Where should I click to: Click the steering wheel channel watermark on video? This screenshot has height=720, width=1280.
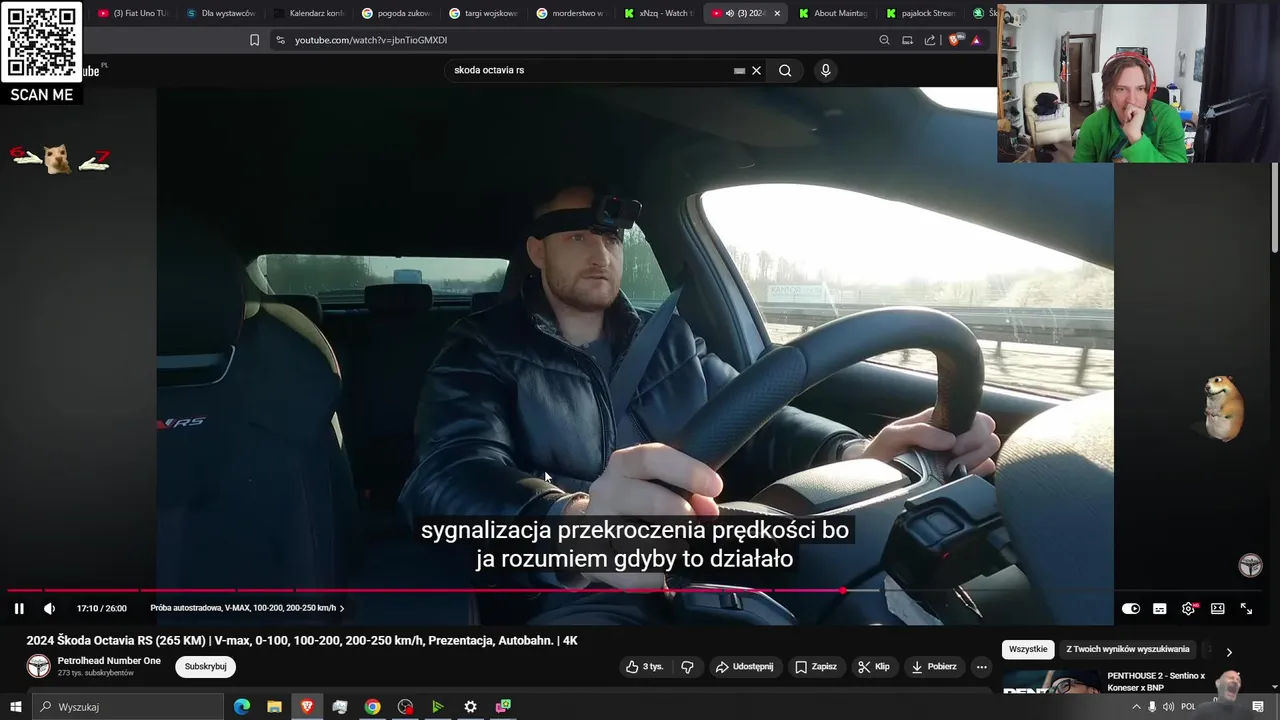pos(1250,566)
